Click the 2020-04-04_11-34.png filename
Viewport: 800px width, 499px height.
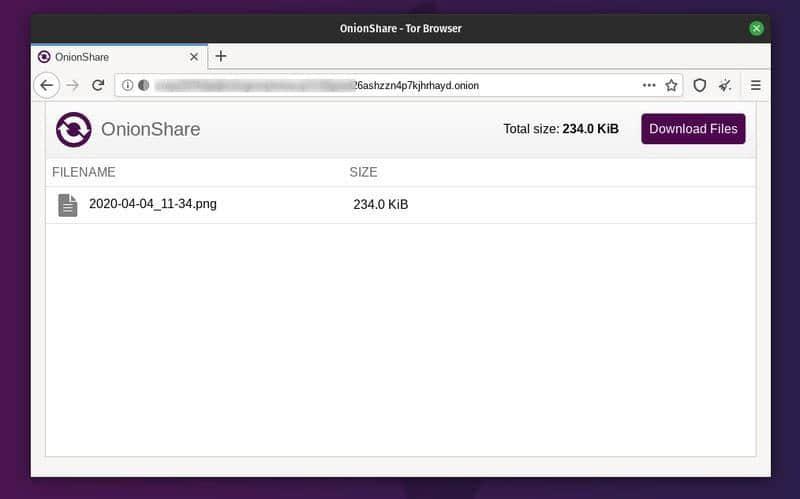153,204
